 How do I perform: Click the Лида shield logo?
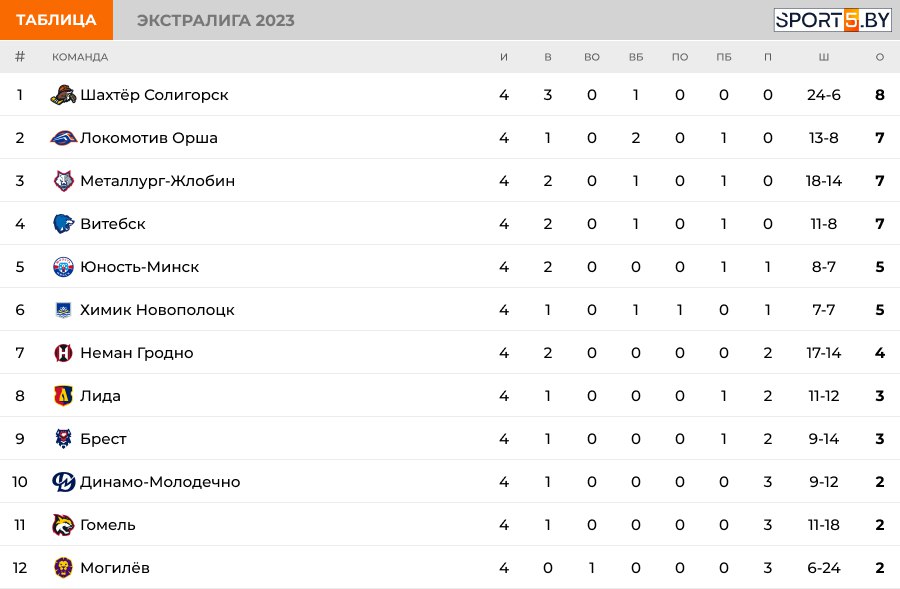pyautogui.click(x=64, y=396)
